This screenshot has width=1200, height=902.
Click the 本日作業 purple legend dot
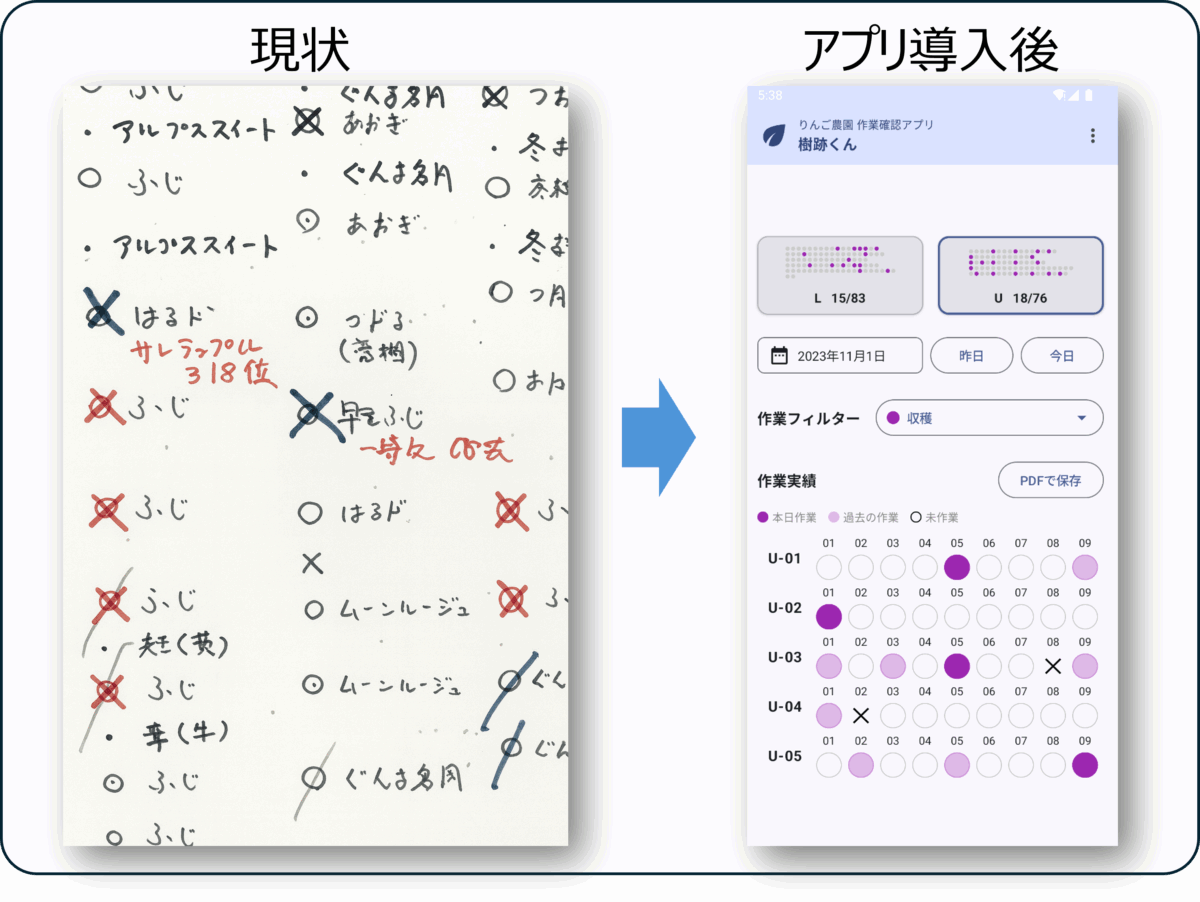(x=763, y=518)
